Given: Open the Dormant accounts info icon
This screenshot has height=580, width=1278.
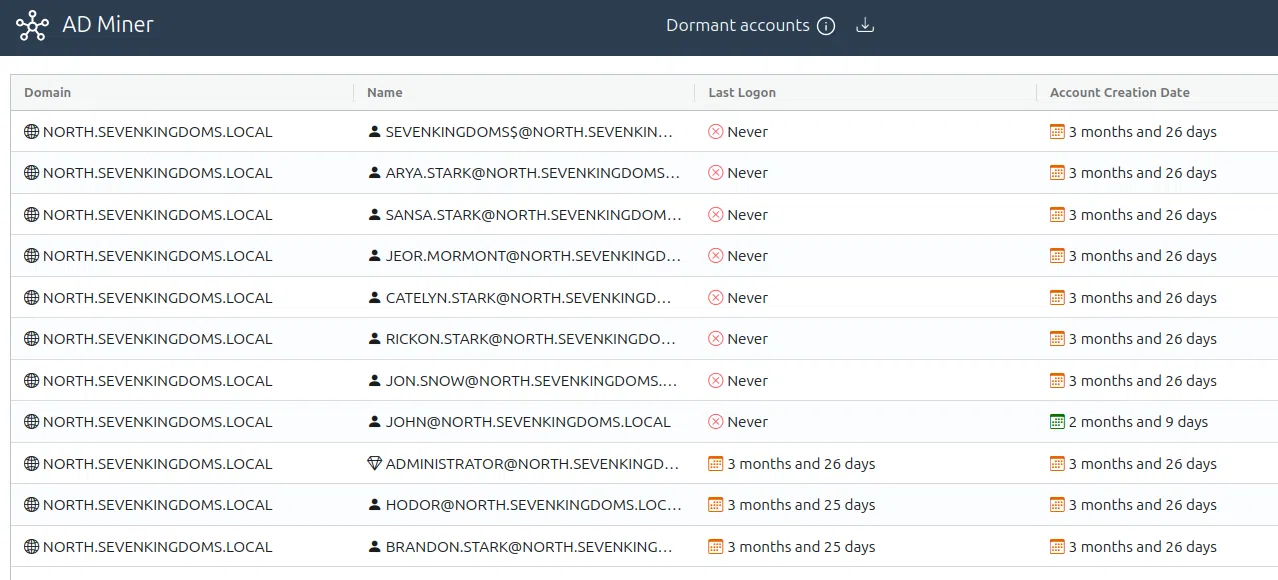Looking at the screenshot, I should (826, 26).
